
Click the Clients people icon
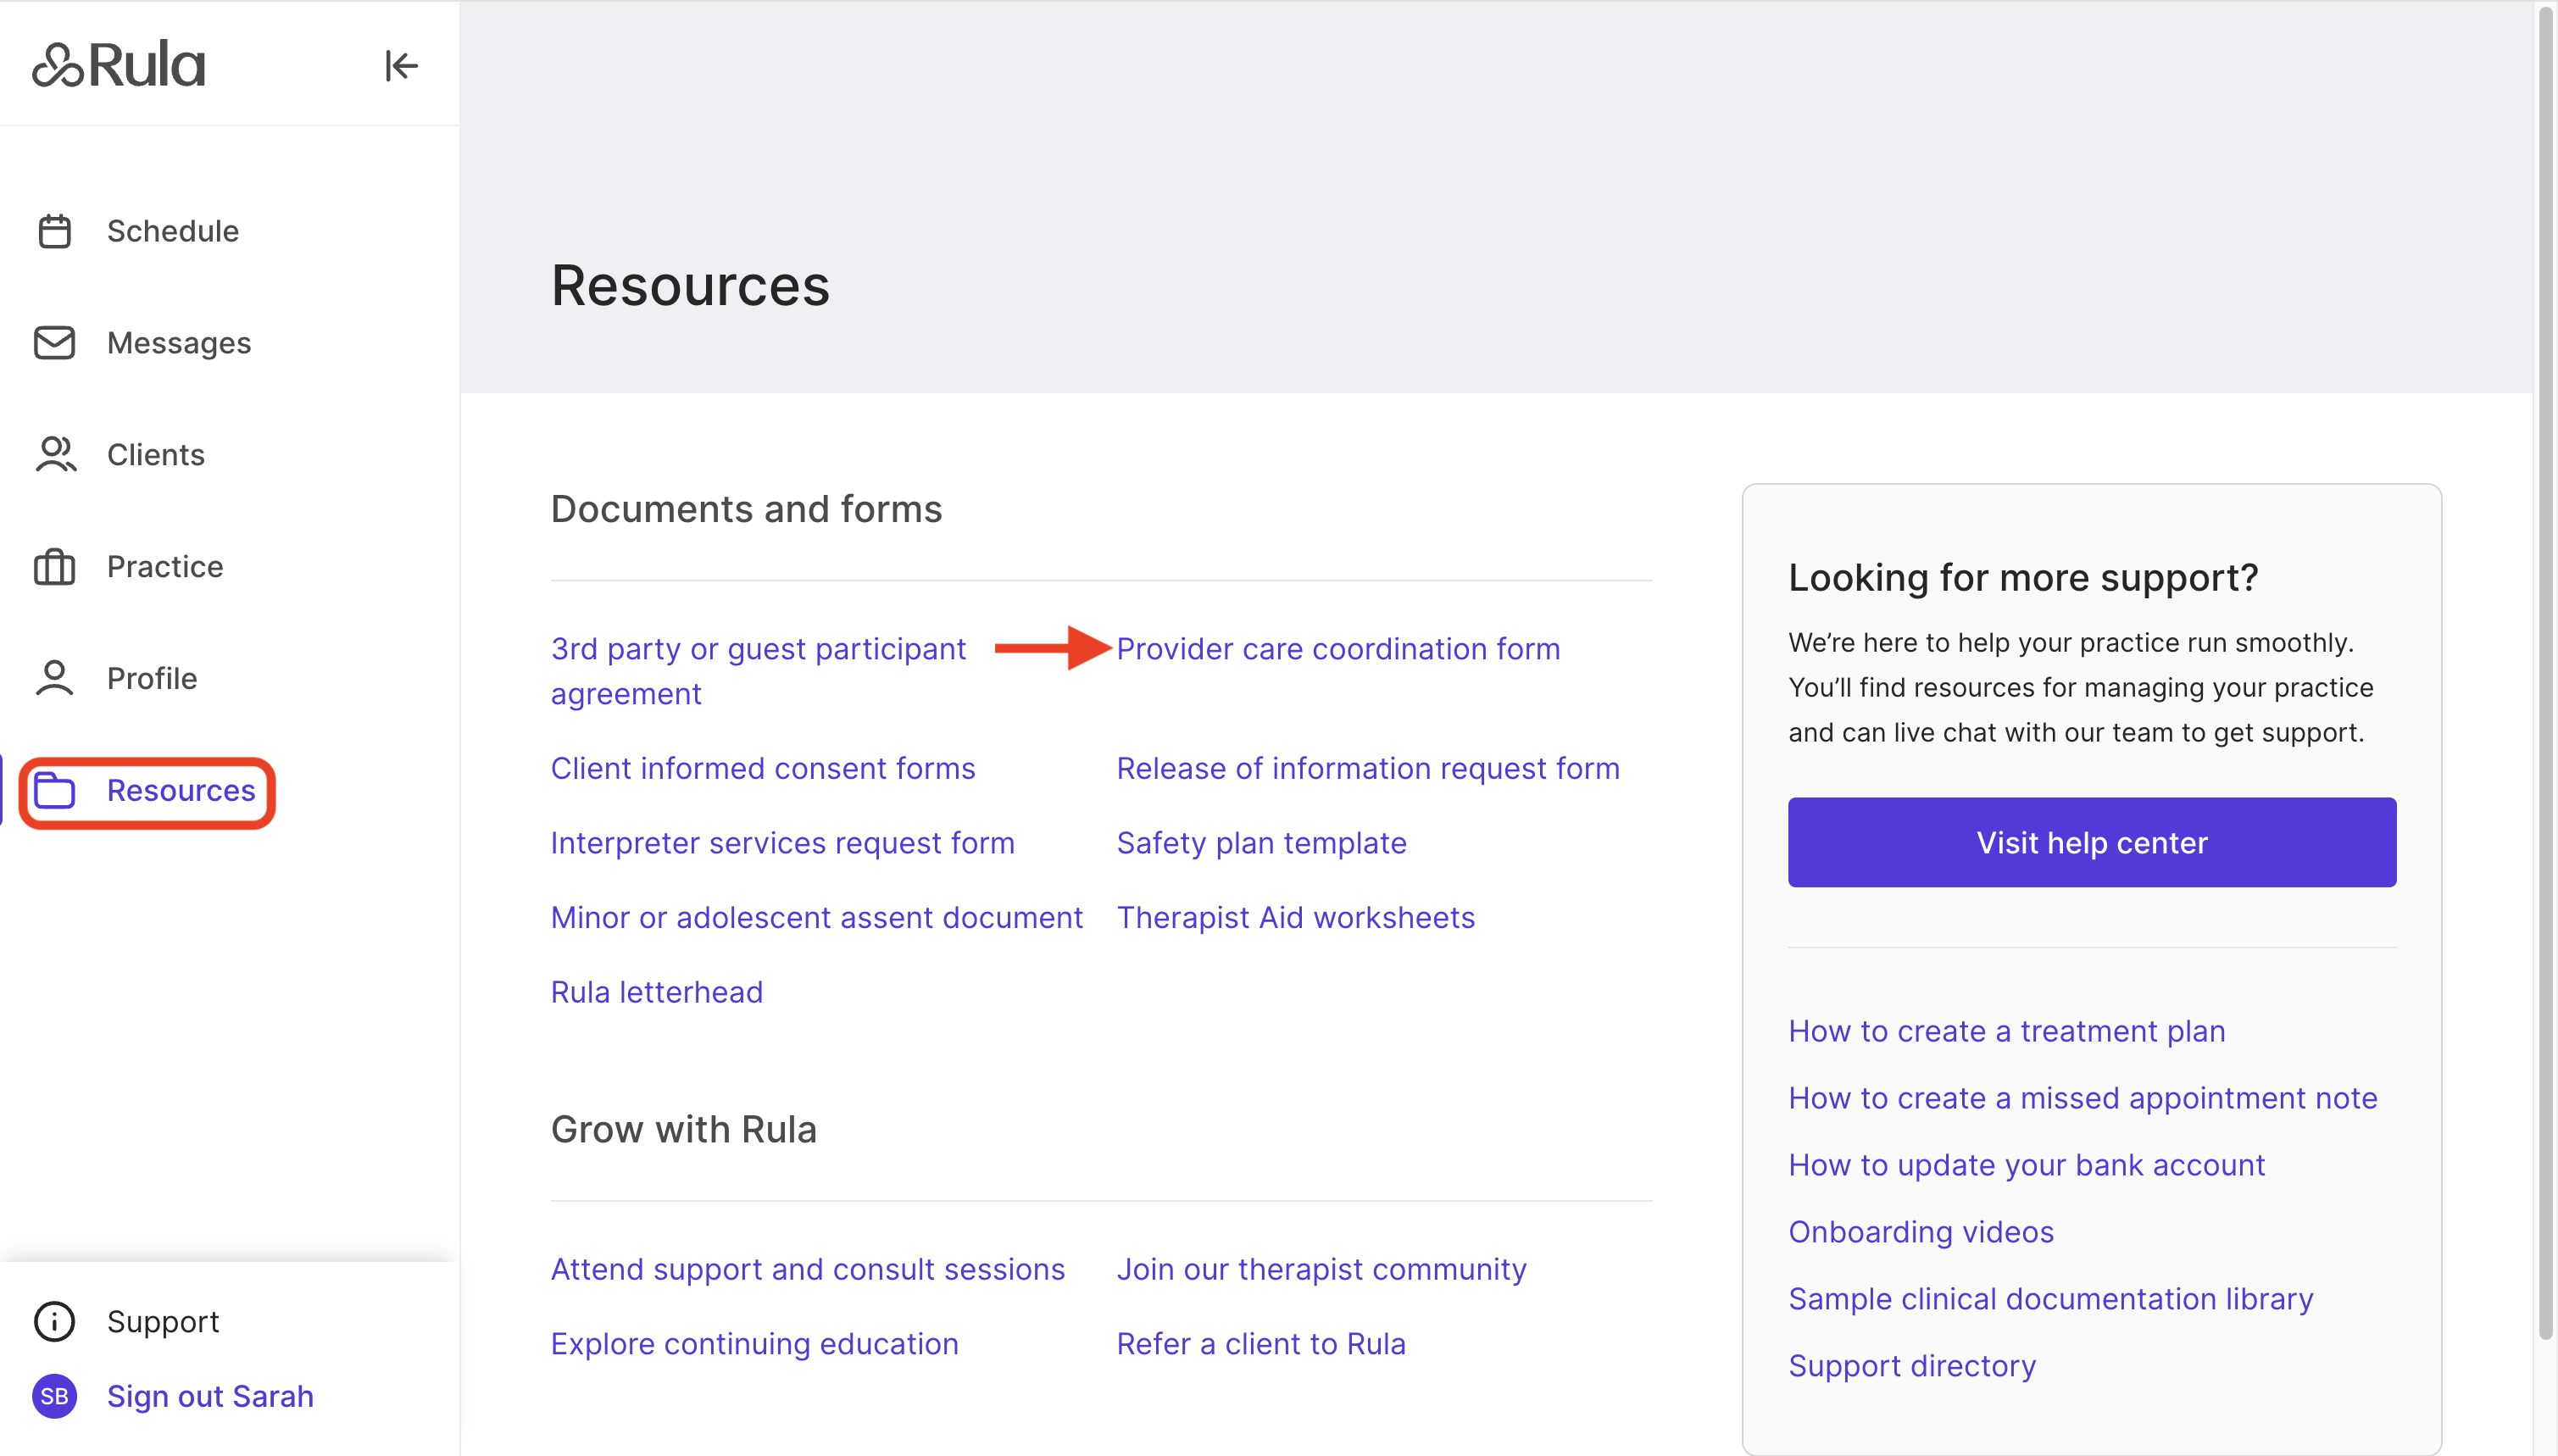[55, 455]
